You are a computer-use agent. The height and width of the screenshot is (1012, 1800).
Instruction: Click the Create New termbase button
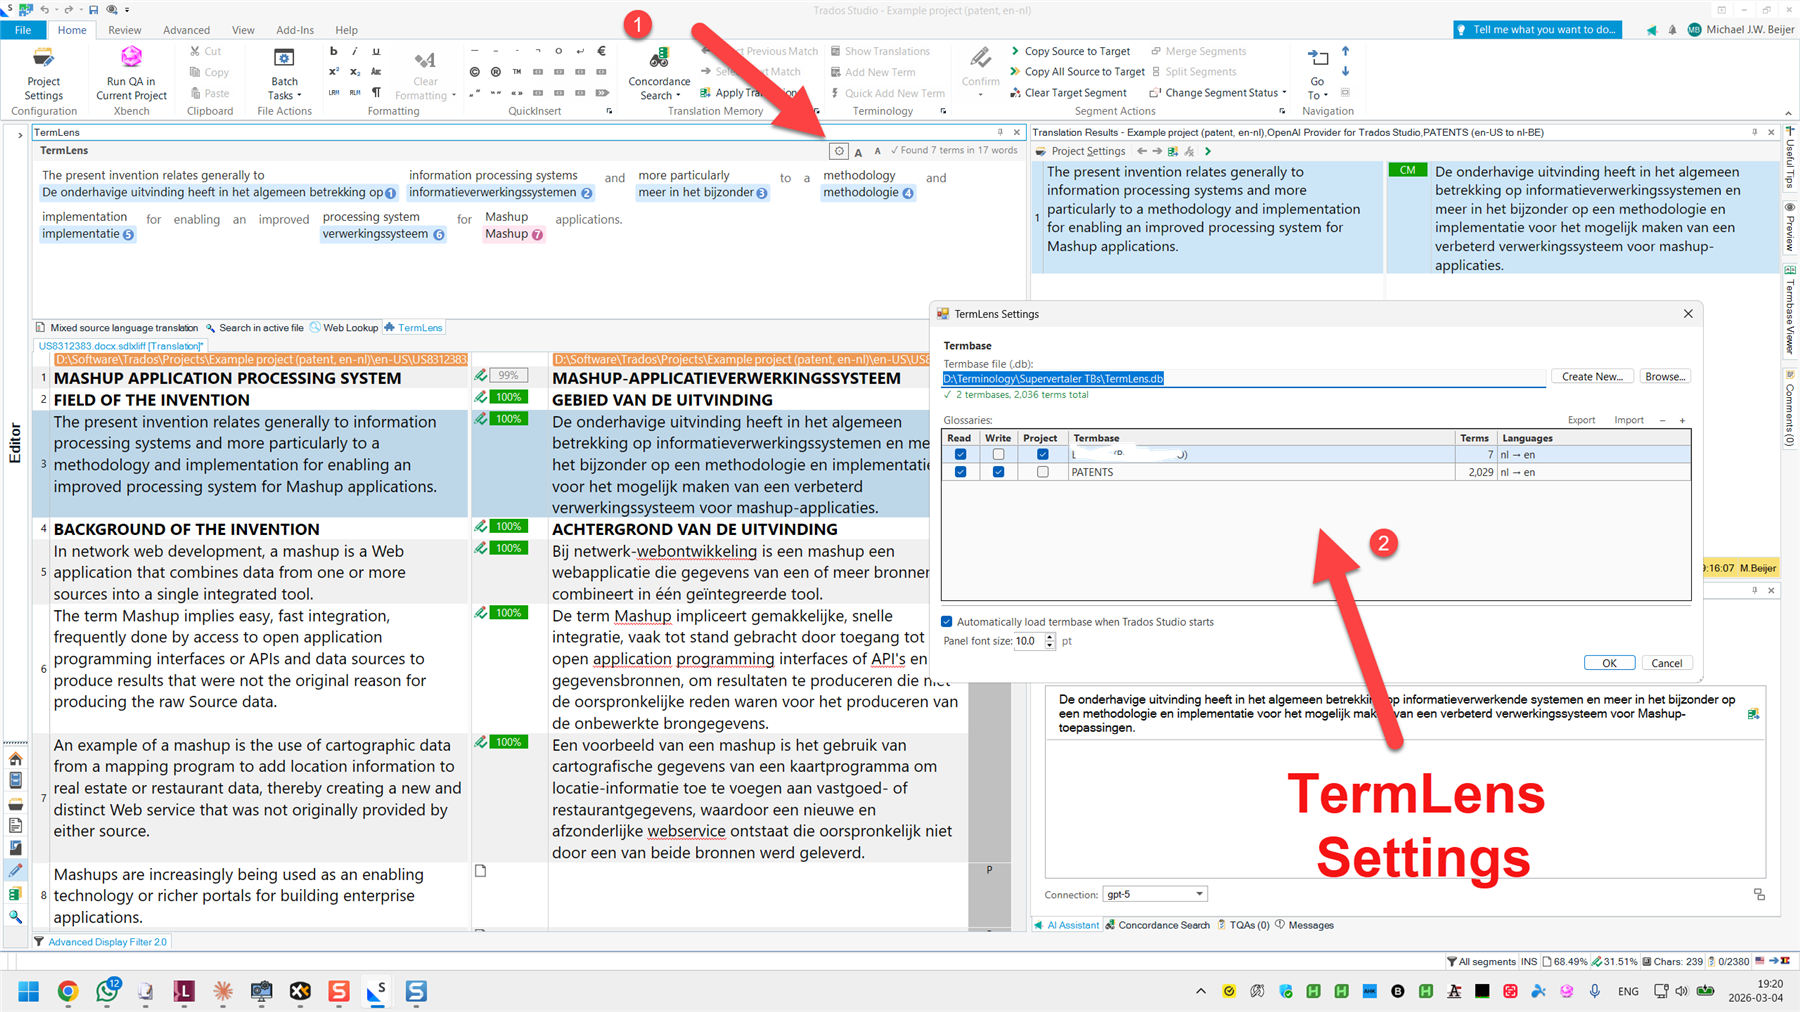(x=1592, y=376)
